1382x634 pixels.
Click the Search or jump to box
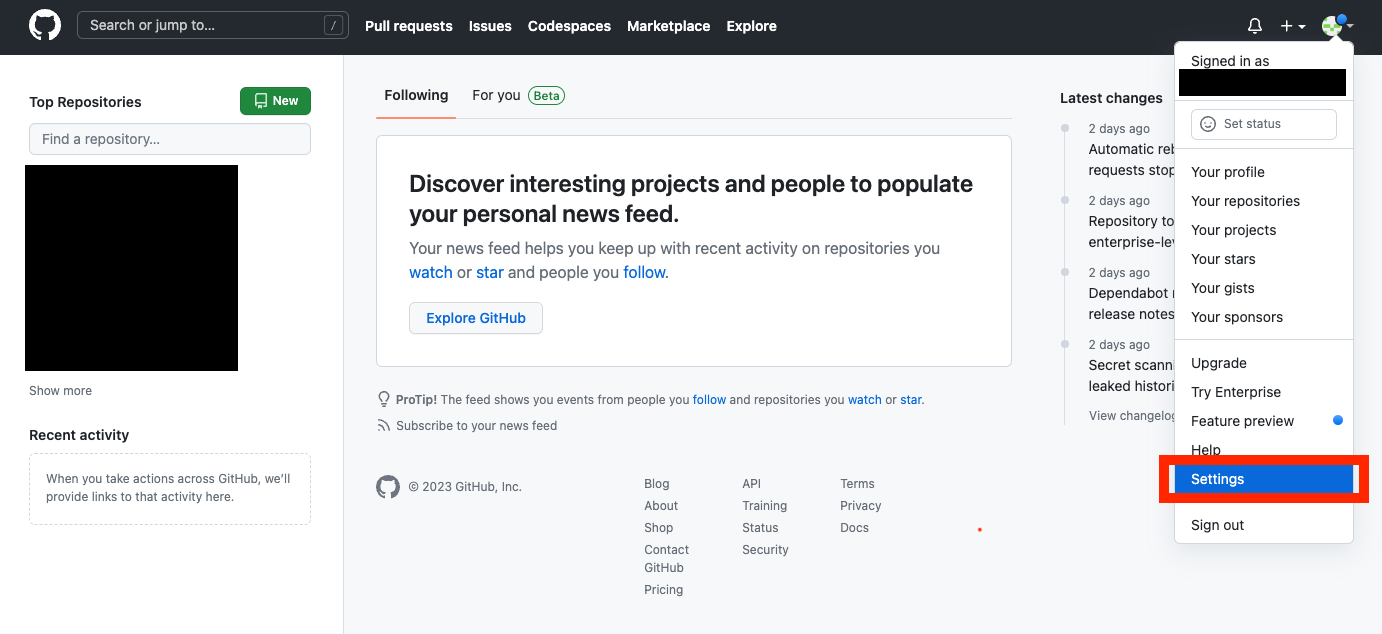212,26
